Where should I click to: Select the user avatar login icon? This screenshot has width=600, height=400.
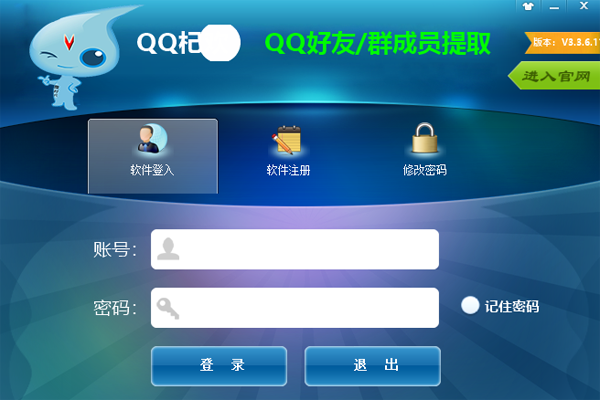point(152,138)
